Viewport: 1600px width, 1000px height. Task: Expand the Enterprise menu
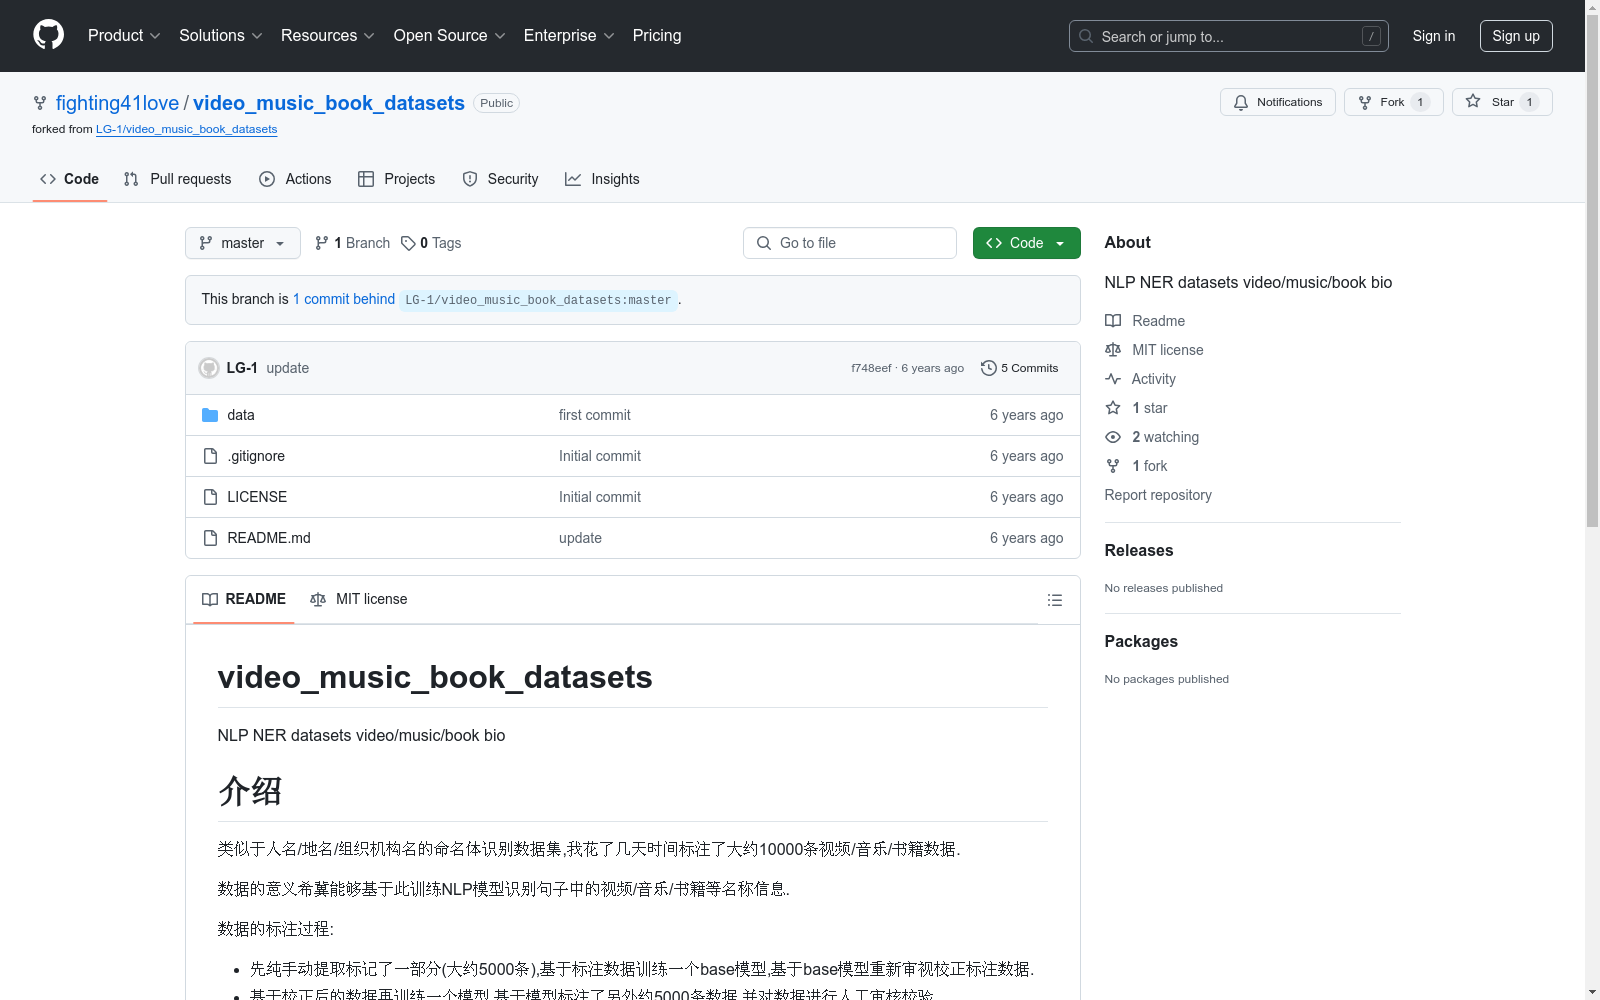569,35
